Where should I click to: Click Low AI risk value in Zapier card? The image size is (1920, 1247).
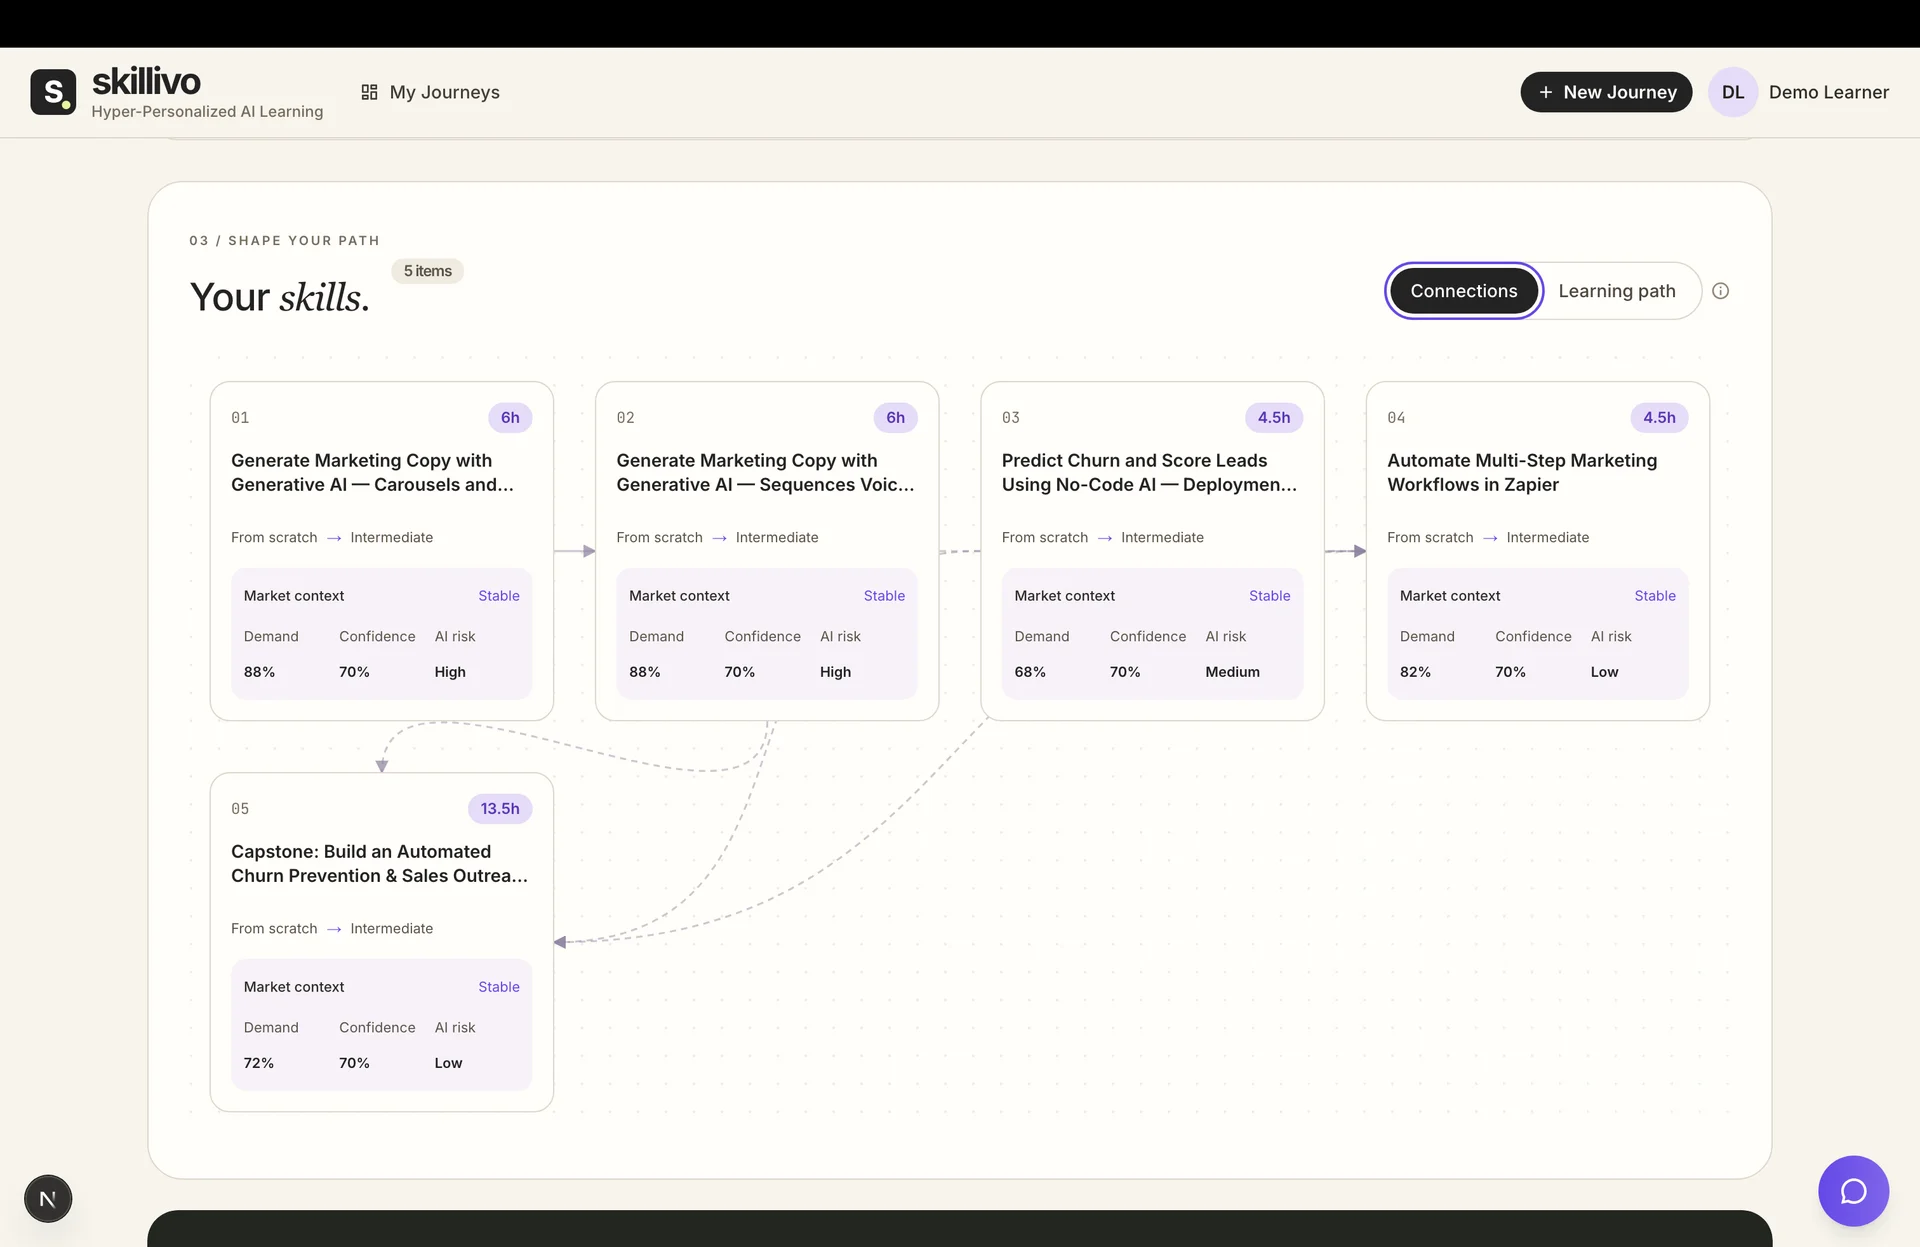(1604, 672)
